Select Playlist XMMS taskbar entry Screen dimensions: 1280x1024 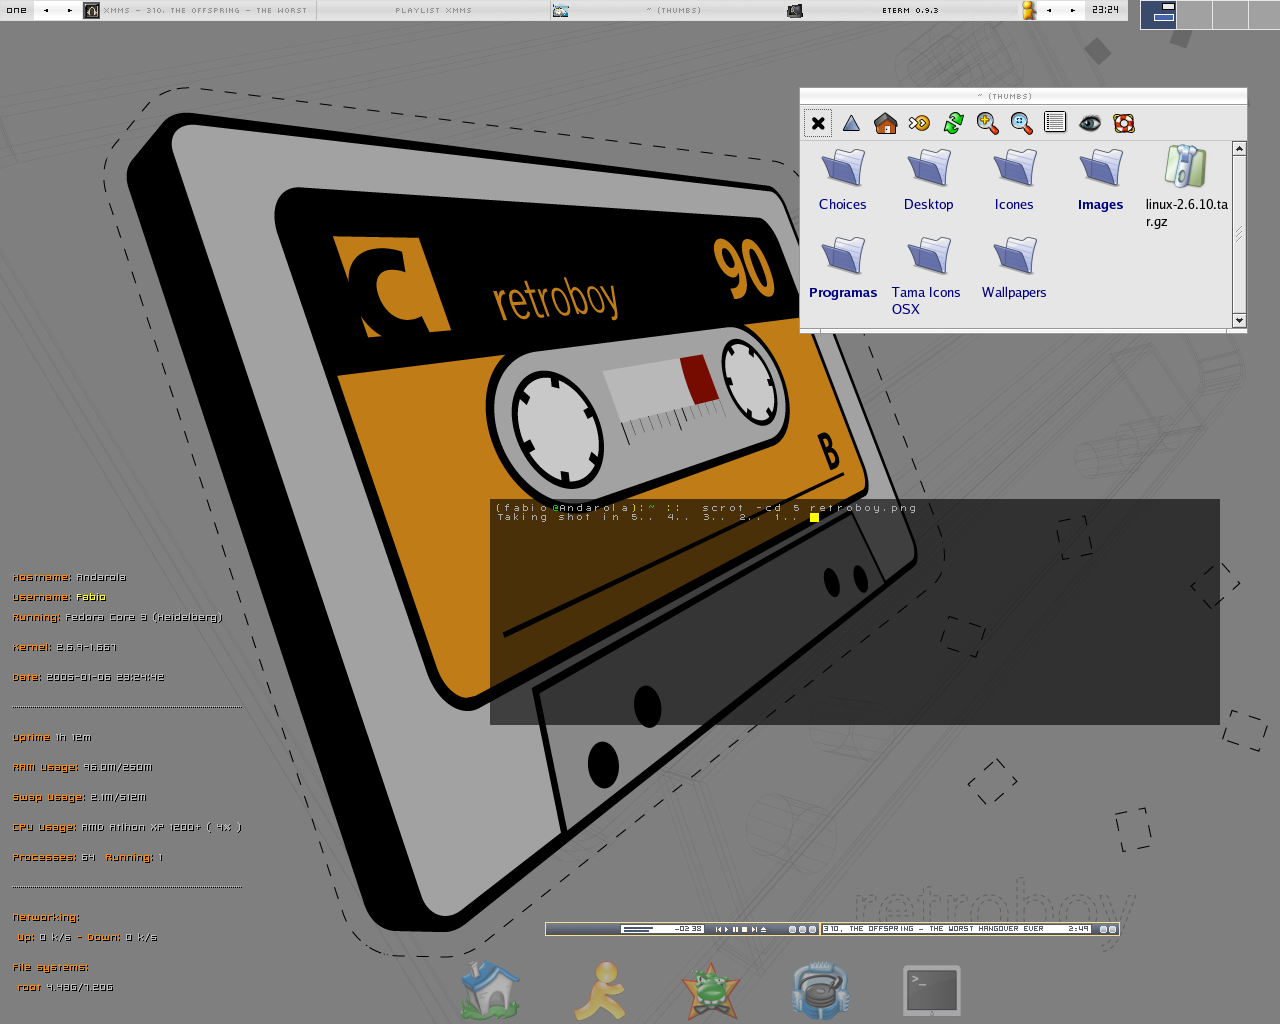pos(433,10)
